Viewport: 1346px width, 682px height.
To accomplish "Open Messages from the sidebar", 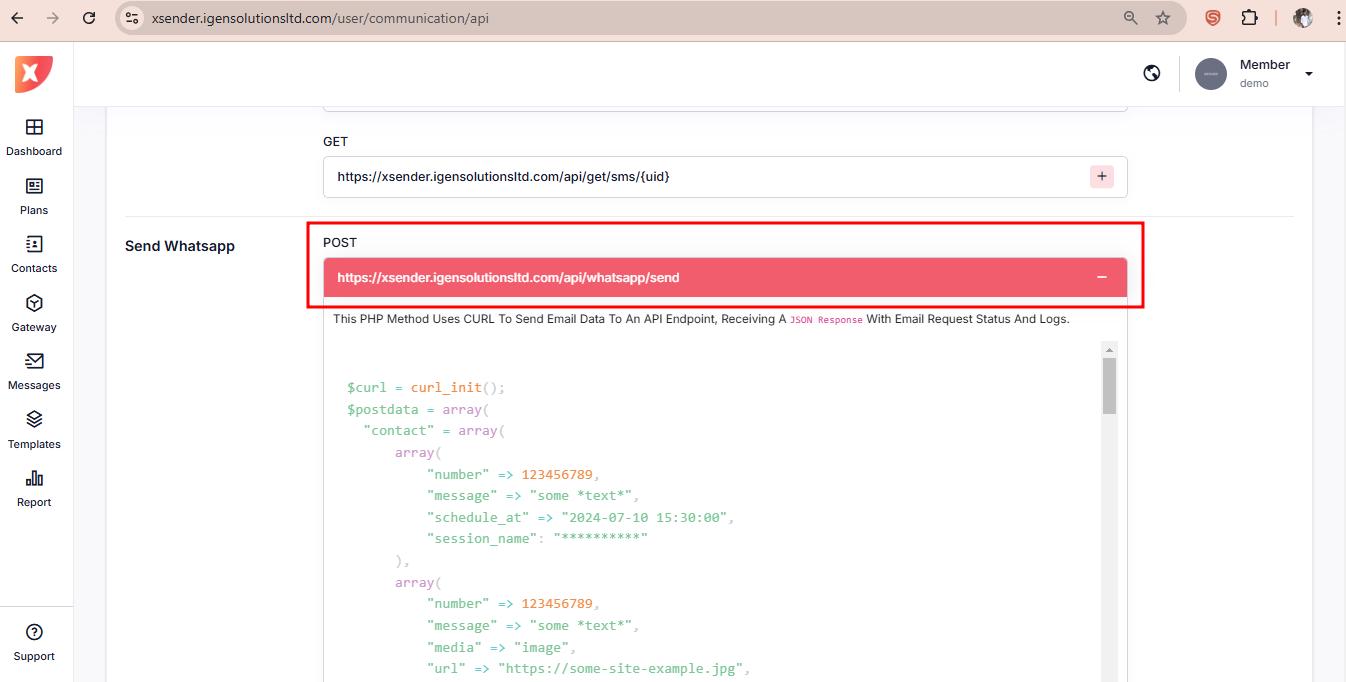I will pyautogui.click(x=34, y=371).
